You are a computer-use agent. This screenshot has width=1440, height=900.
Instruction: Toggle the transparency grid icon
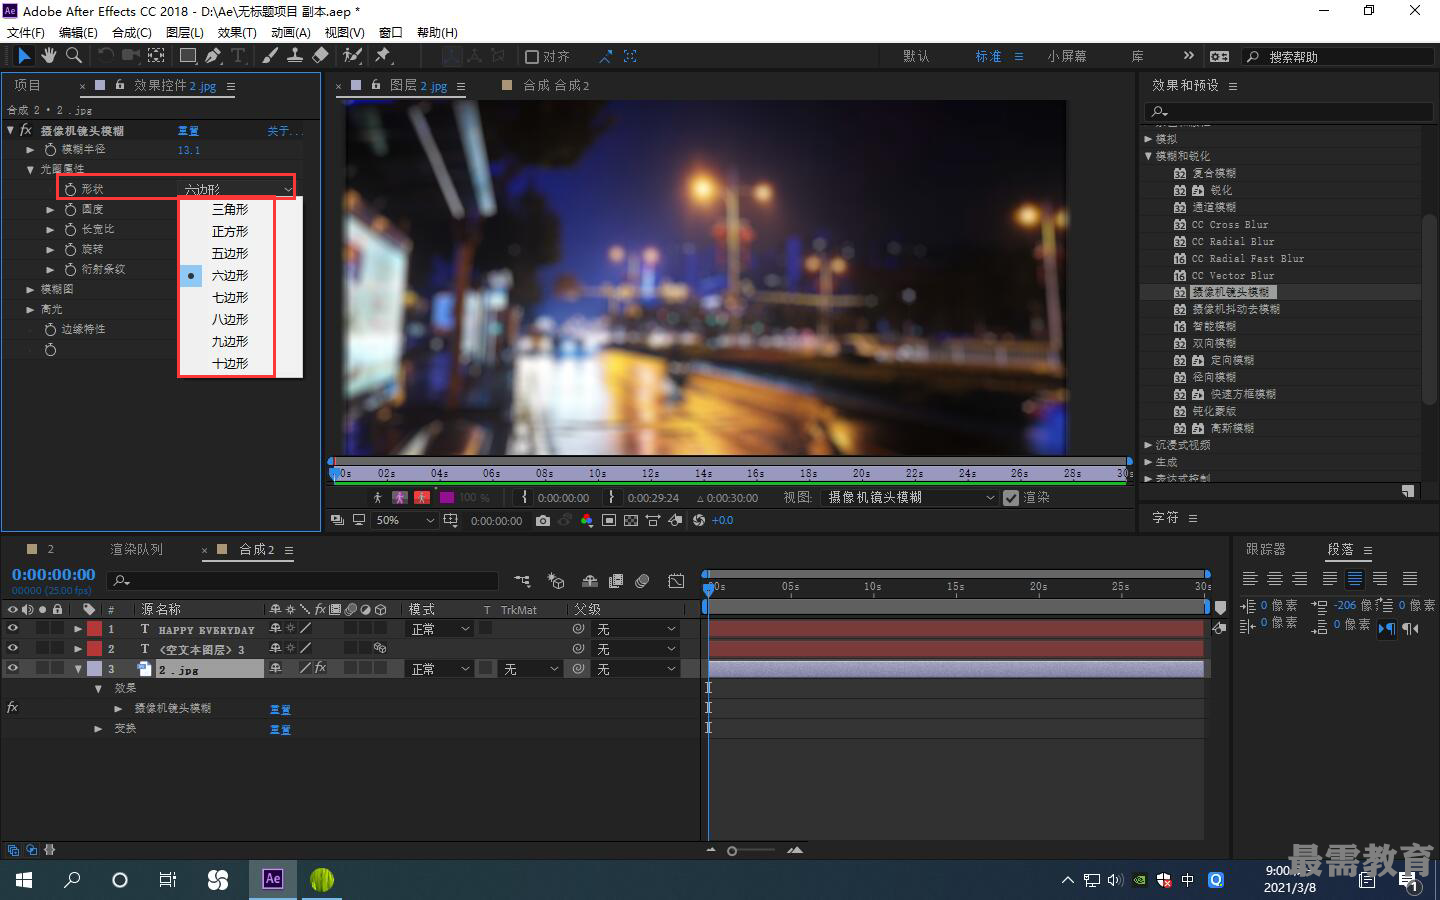[x=631, y=520]
